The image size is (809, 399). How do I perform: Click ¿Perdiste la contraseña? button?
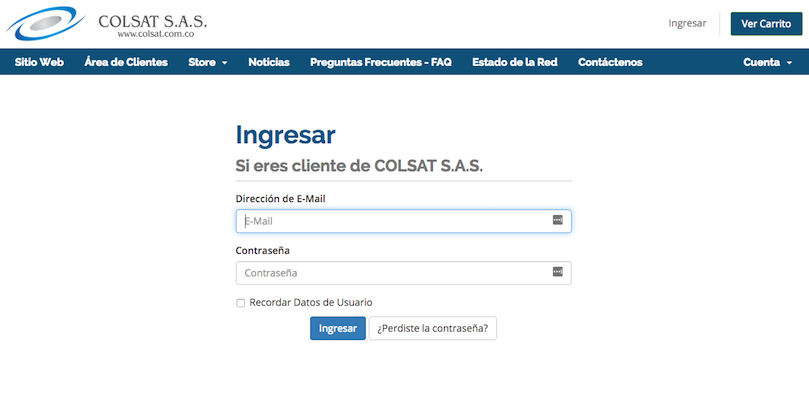pos(433,328)
